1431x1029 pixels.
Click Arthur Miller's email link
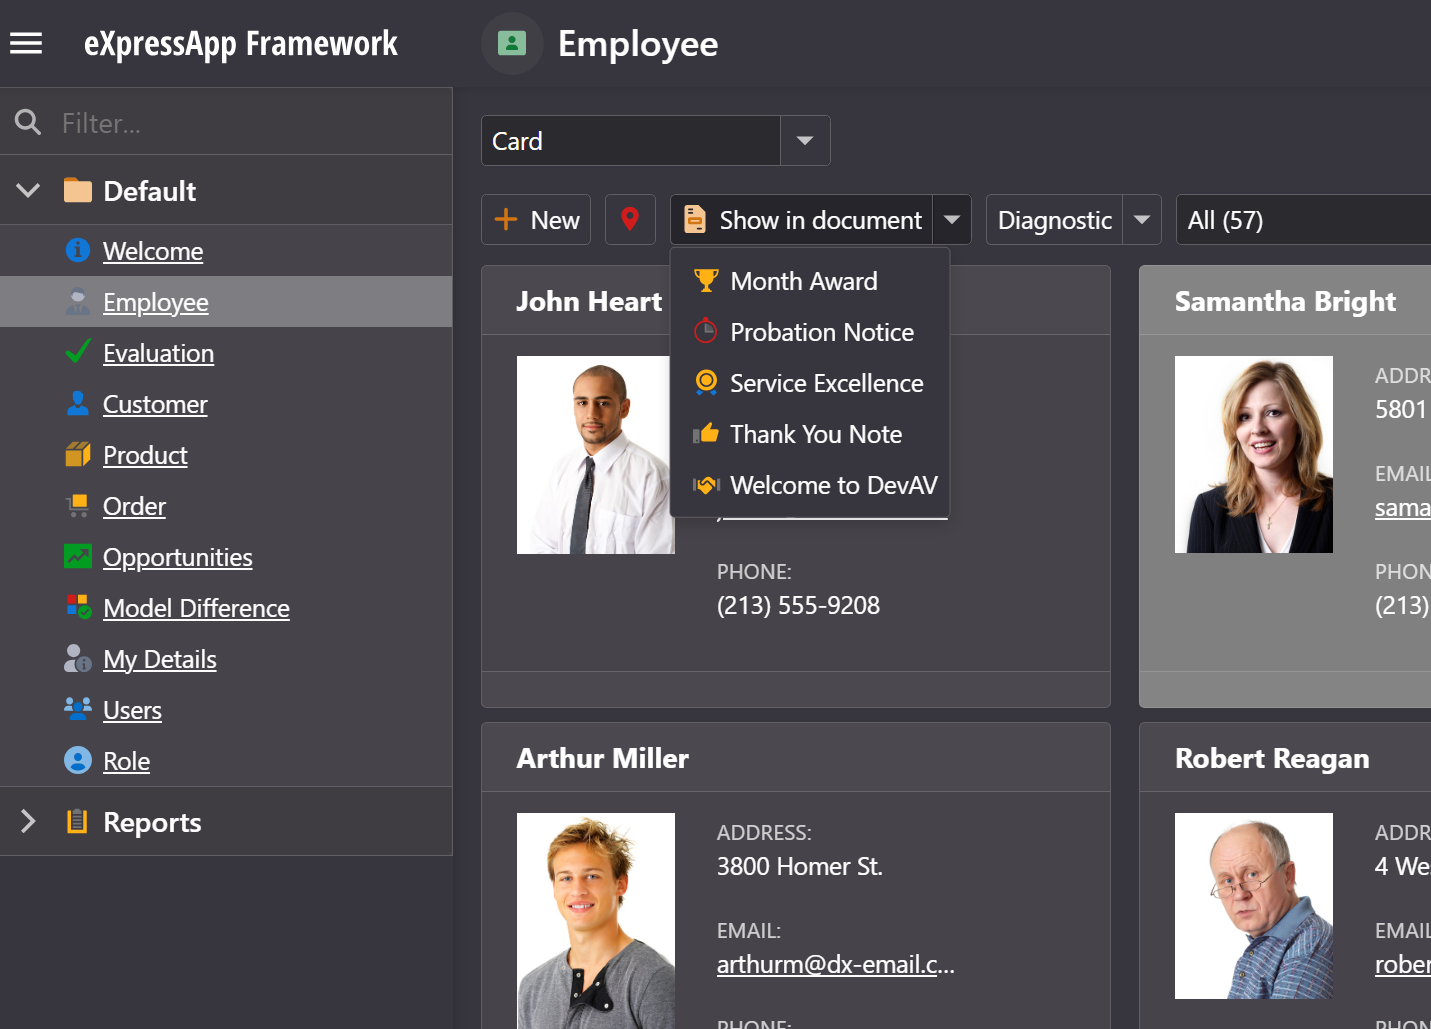tap(836, 964)
